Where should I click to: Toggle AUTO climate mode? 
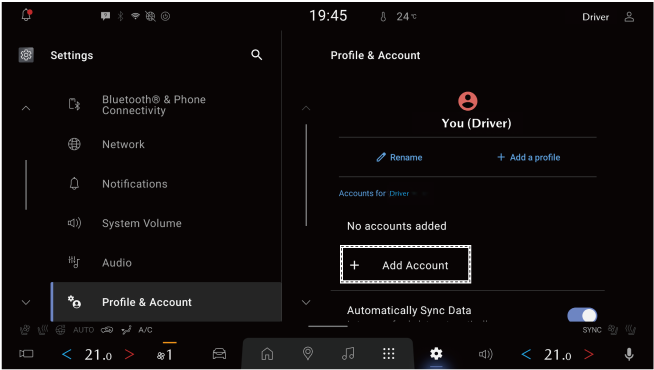[83, 330]
